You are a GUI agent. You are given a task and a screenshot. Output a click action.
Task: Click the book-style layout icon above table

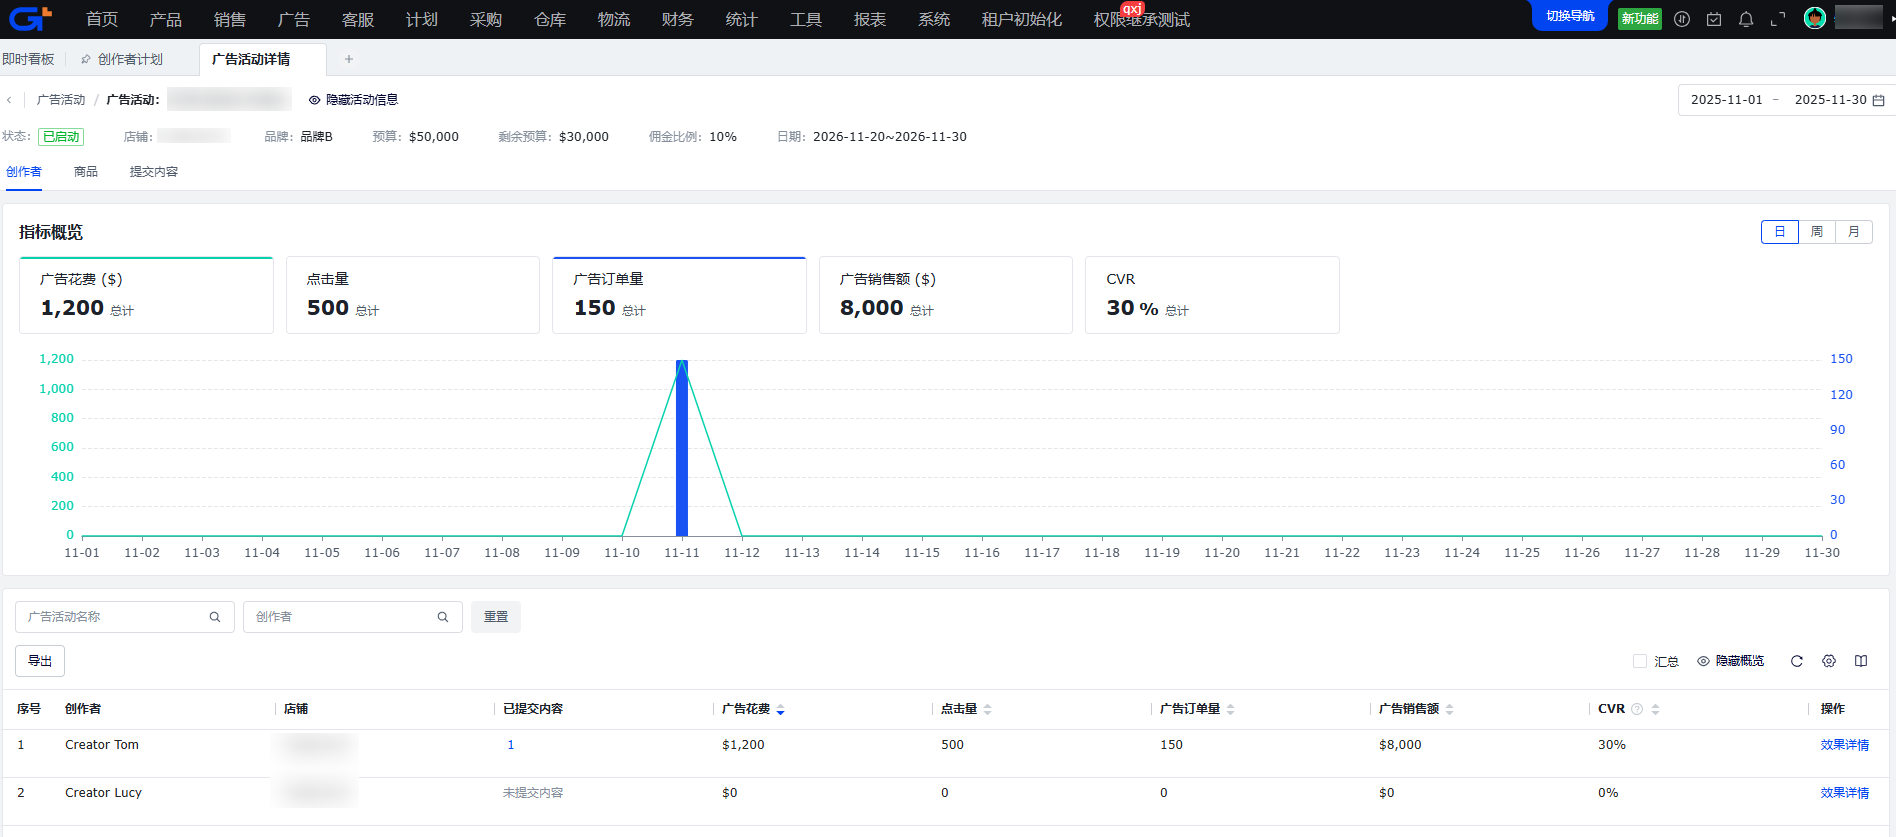click(x=1861, y=661)
